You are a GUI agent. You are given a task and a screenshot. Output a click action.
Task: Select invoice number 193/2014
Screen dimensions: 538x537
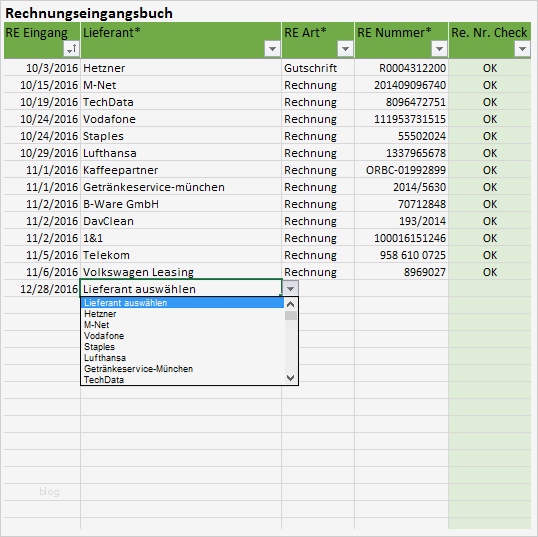click(x=401, y=221)
